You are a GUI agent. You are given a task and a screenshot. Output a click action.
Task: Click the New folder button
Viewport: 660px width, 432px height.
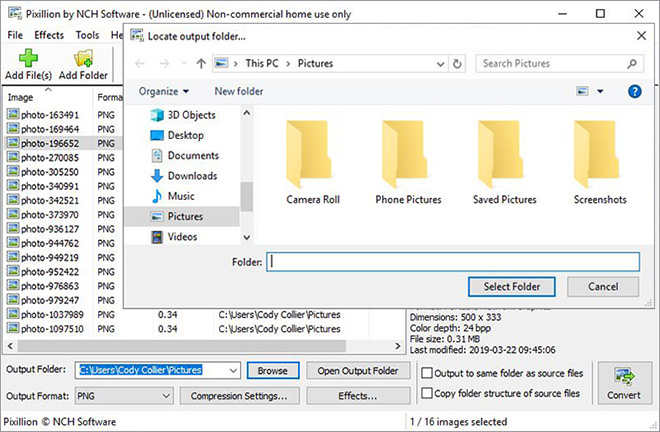239,91
